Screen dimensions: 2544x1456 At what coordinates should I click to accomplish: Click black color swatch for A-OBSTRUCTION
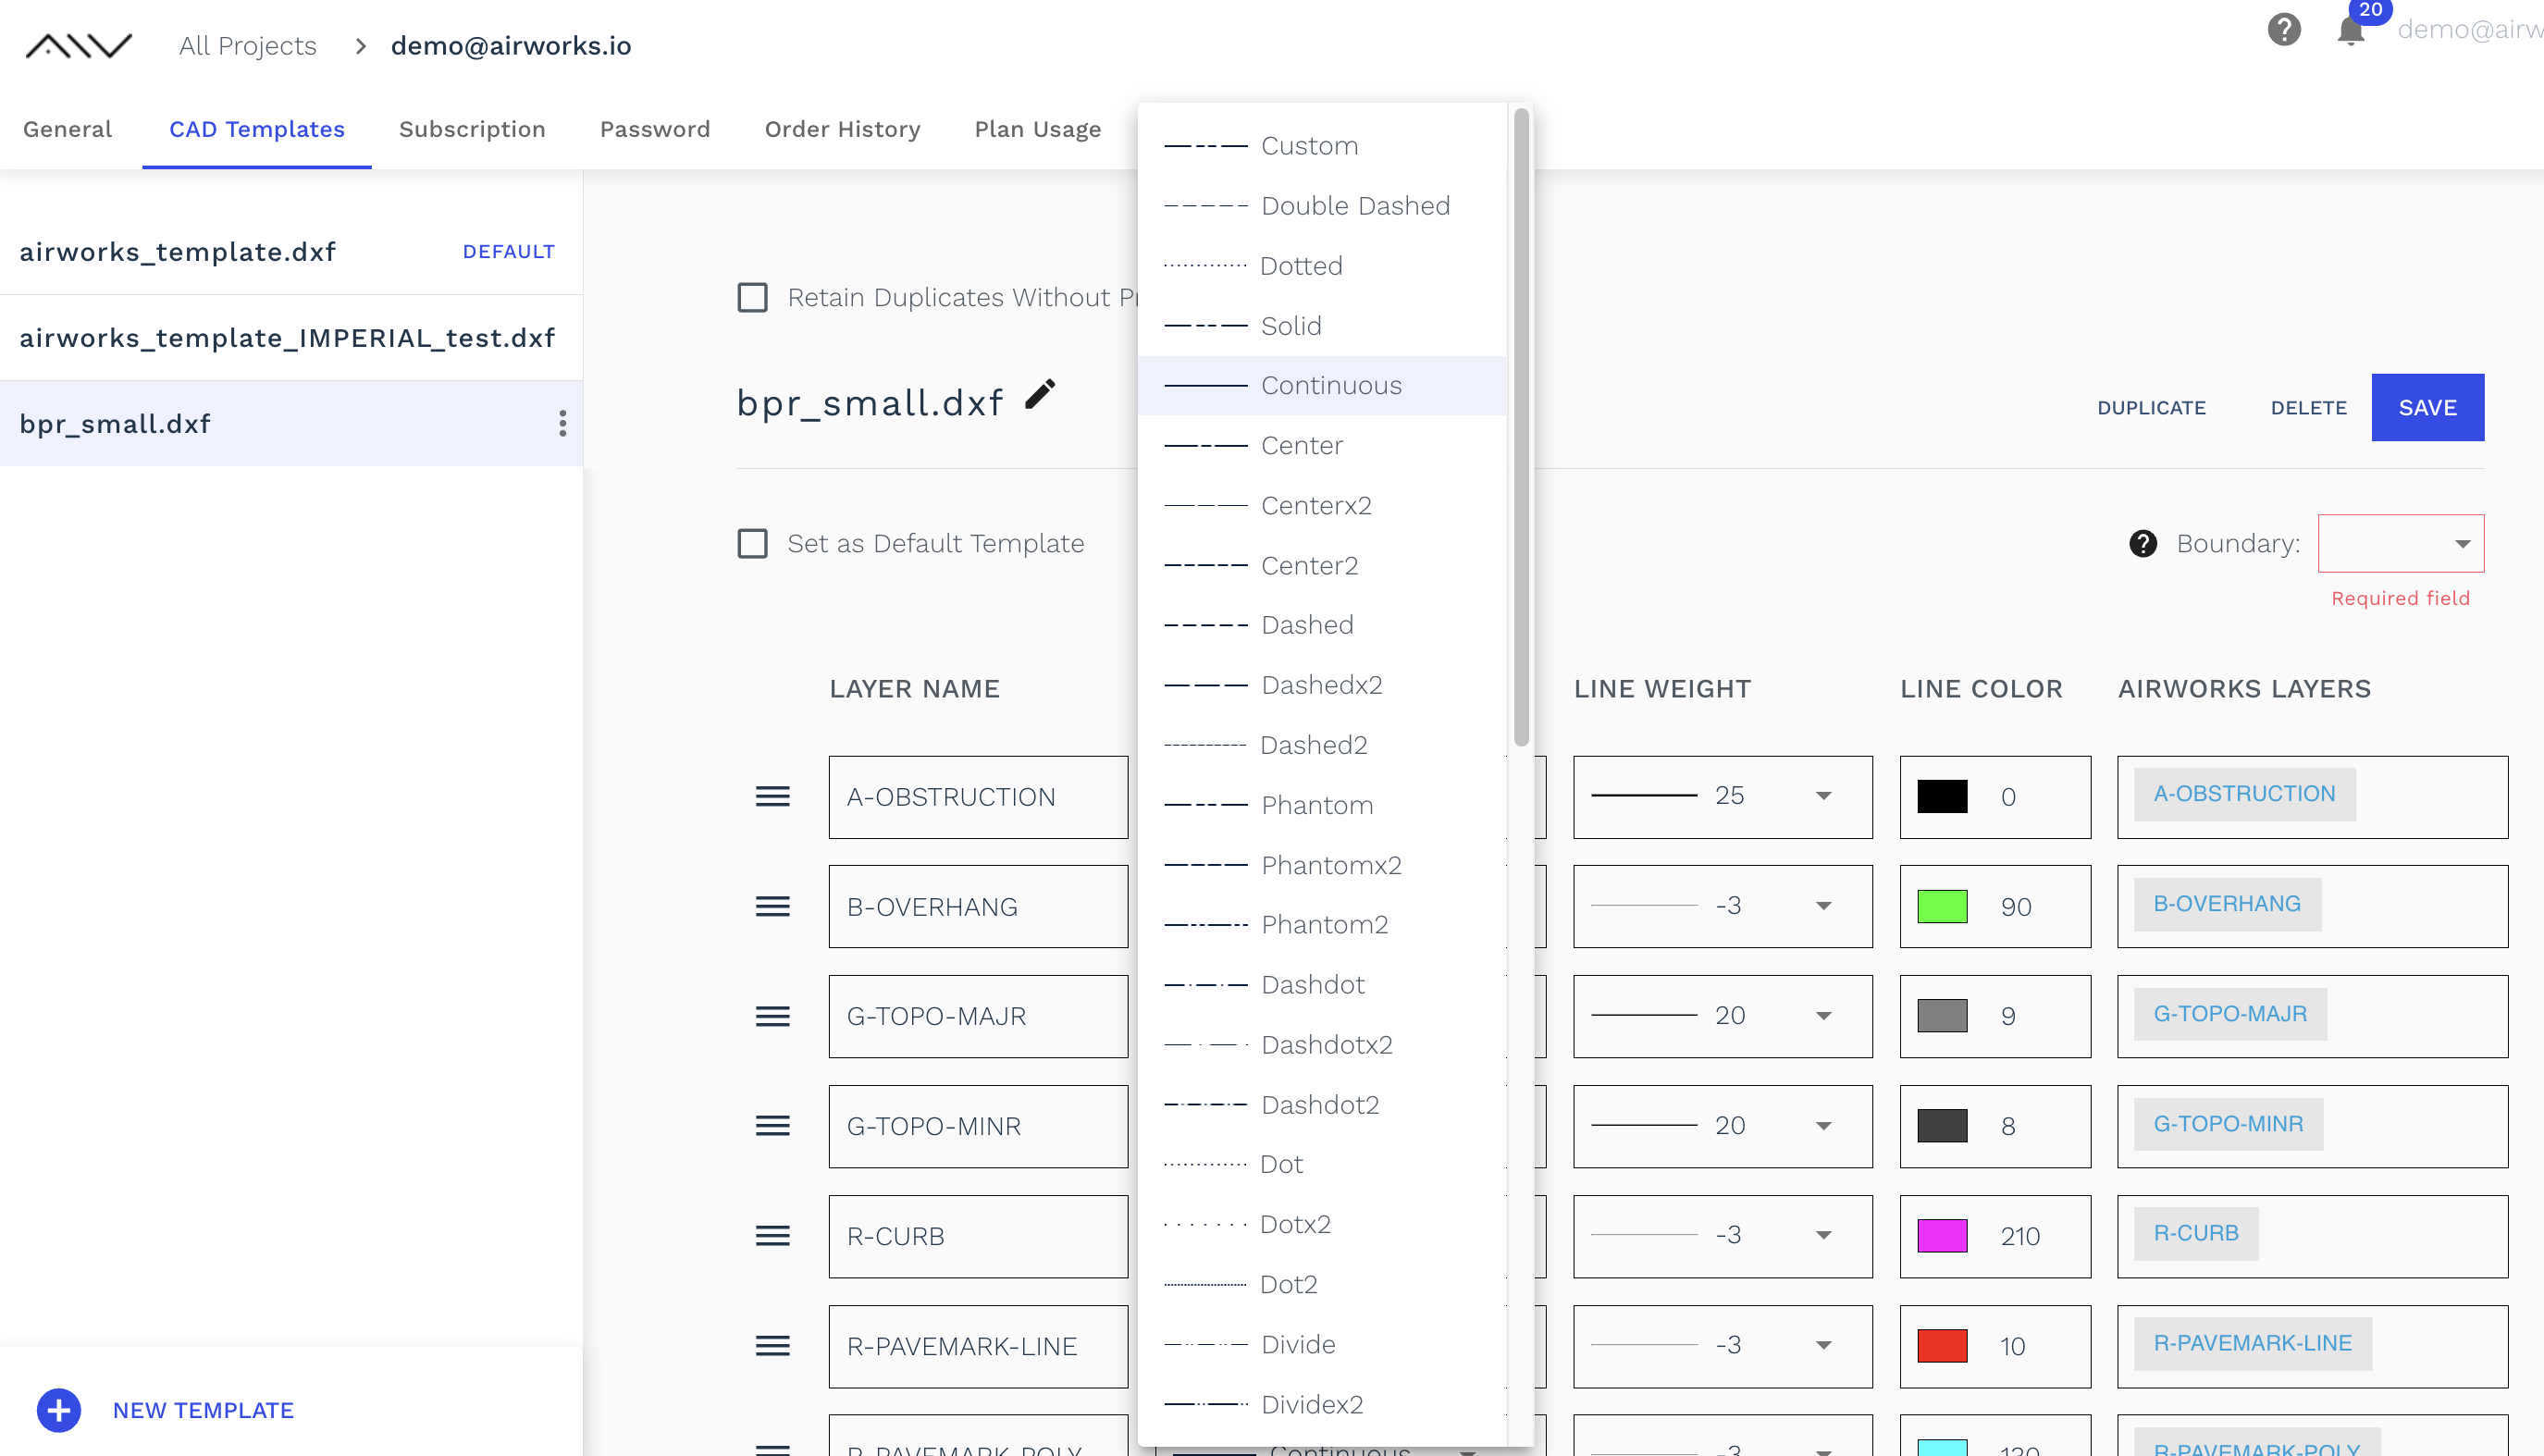(x=1942, y=797)
